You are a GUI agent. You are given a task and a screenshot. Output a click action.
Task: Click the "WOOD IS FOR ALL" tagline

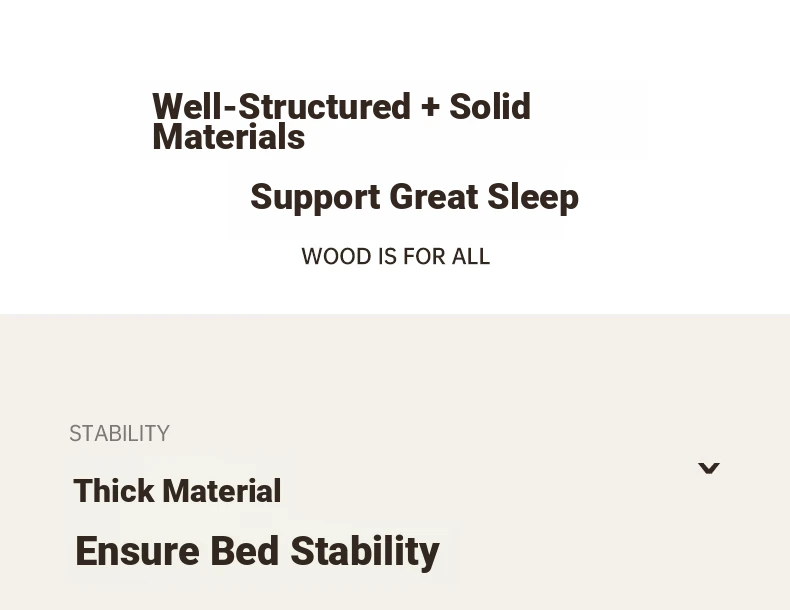(x=395, y=257)
